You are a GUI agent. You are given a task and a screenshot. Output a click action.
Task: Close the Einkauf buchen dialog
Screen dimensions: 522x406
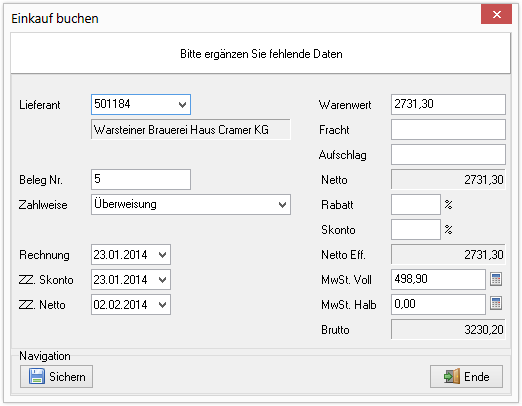pos(496,14)
